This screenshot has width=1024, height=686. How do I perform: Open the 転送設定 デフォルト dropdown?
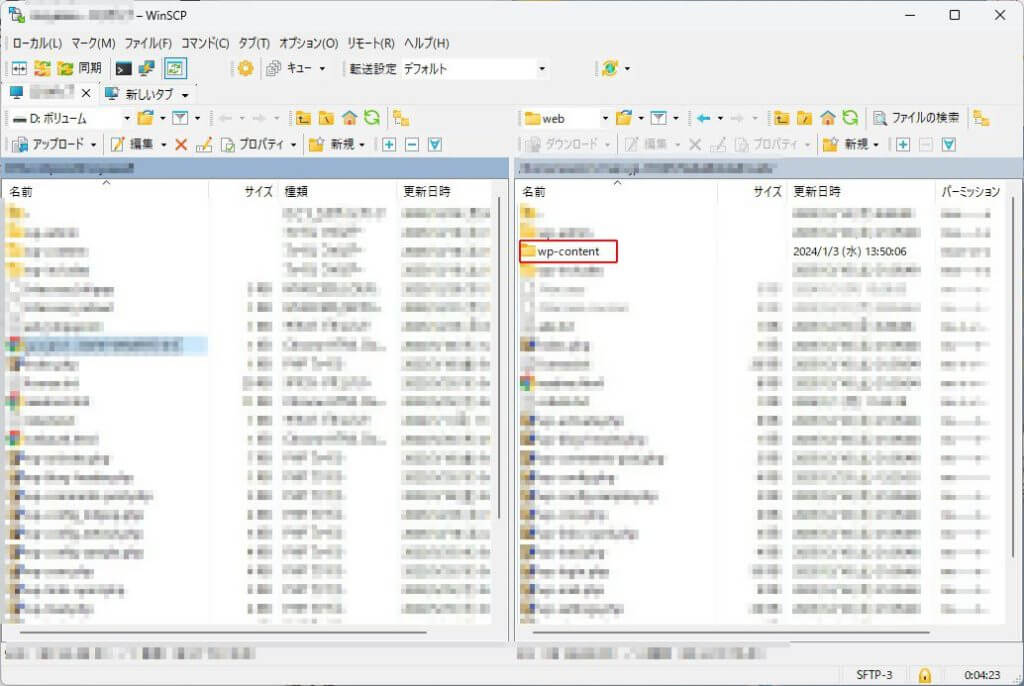coord(541,69)
